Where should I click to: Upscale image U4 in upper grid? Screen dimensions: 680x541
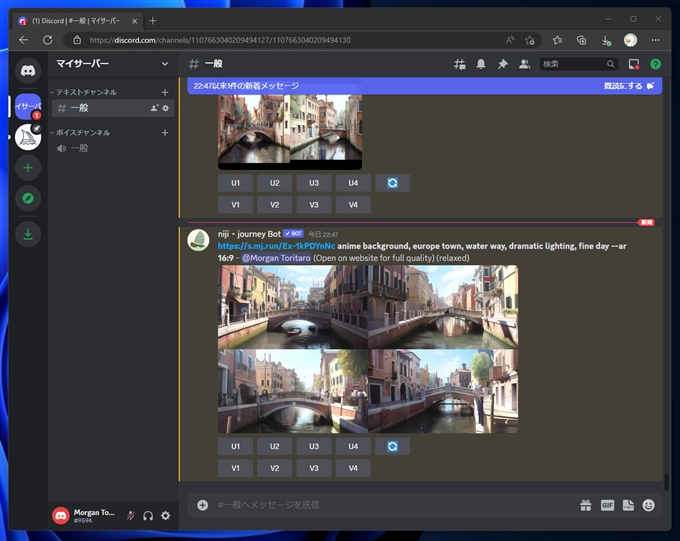[353, 183]
